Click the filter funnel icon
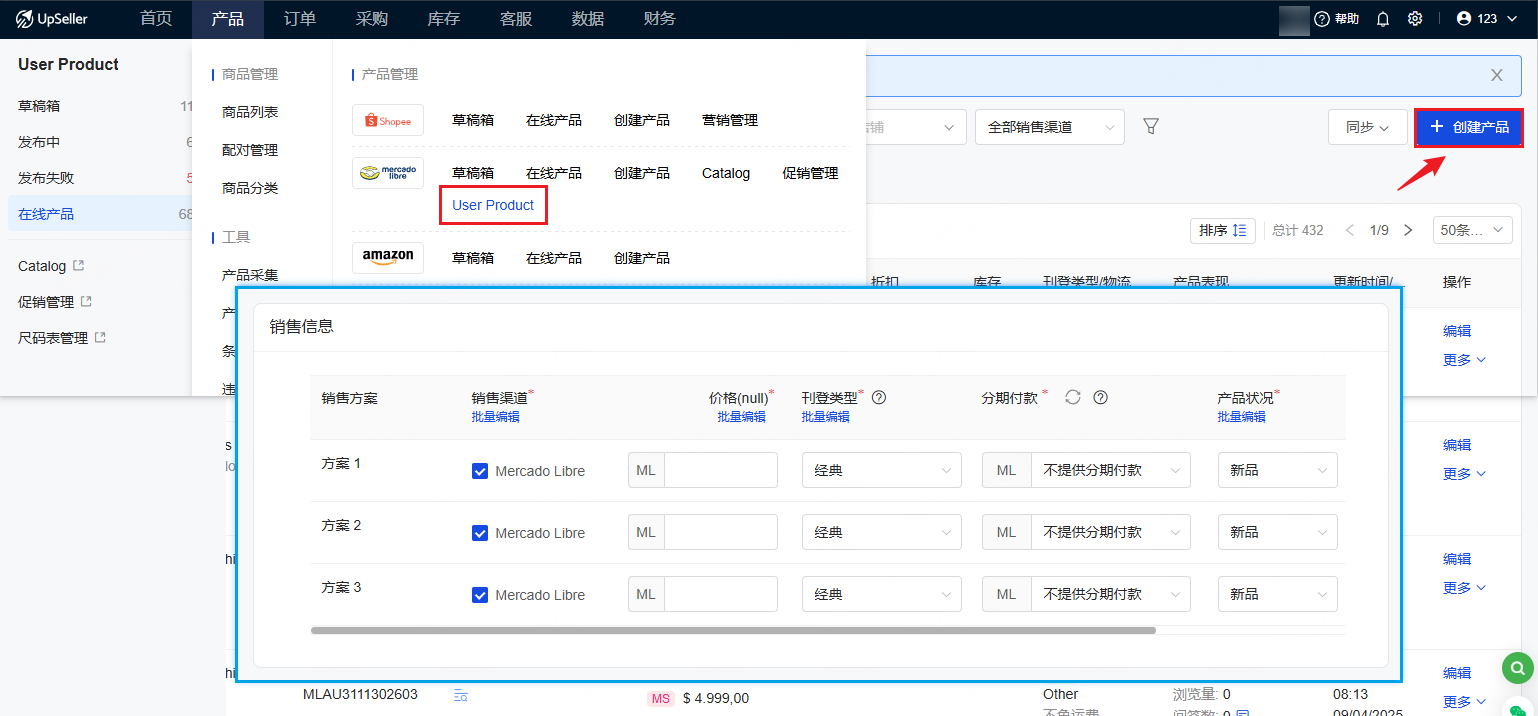 [1151, 127]
